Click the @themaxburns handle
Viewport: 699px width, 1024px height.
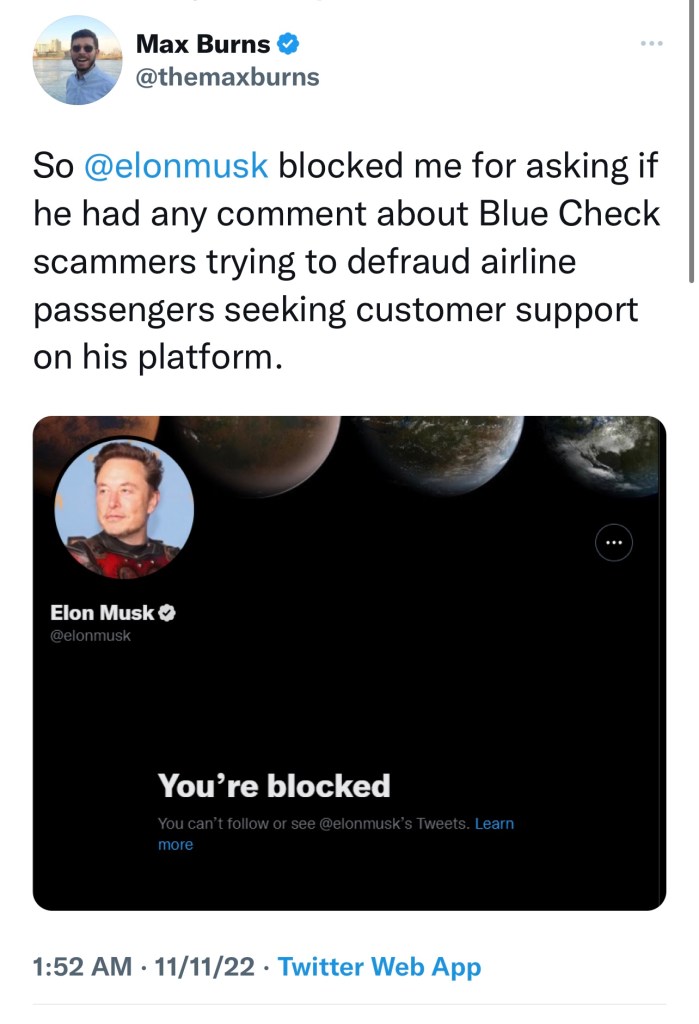coord(227,76)
